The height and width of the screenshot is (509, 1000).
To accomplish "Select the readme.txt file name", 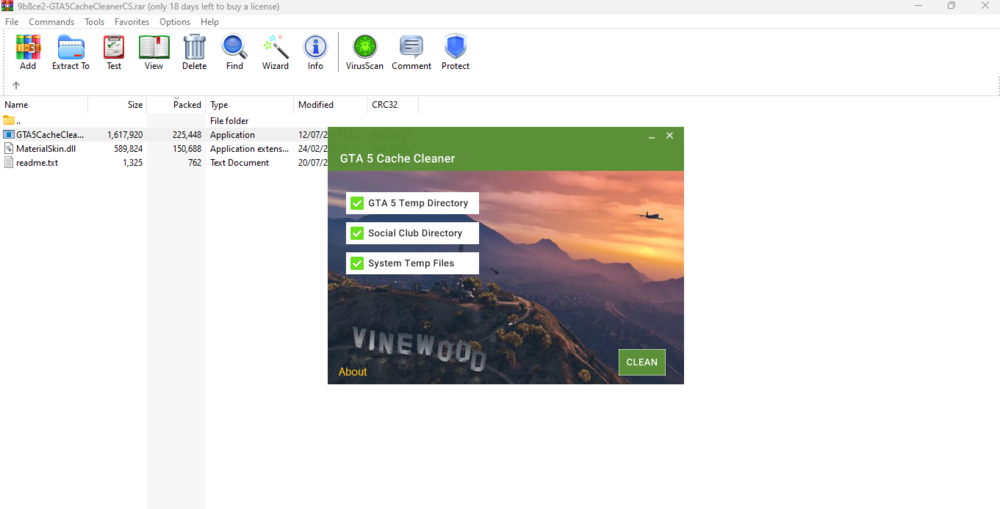I will pos(37,163).
